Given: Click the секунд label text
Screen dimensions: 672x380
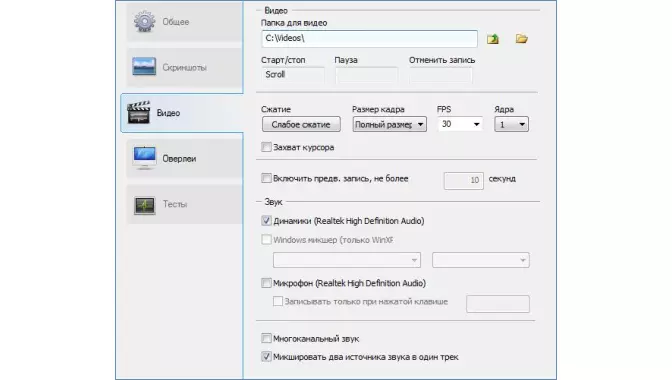Looking at the screenshot, I should [x=502, y=179].
